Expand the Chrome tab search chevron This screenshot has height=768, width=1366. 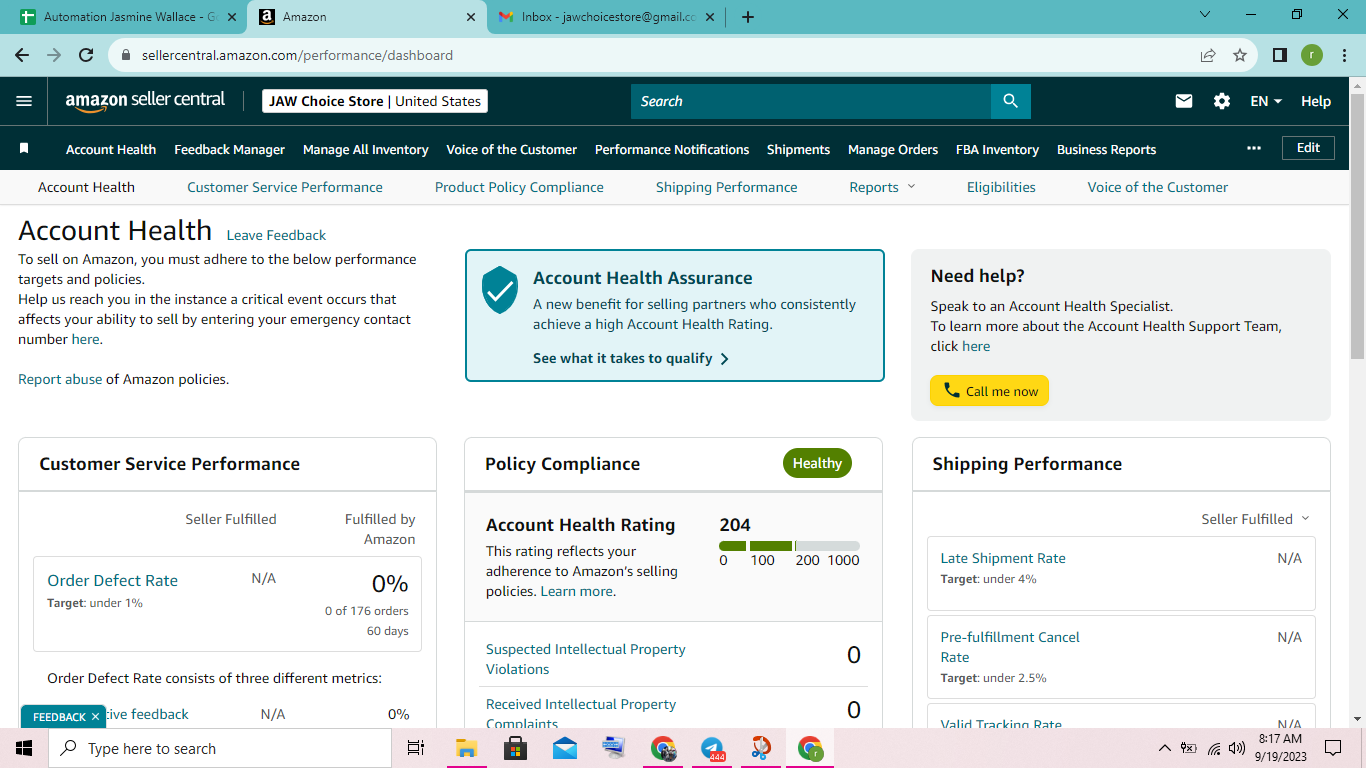point(1204,15)
